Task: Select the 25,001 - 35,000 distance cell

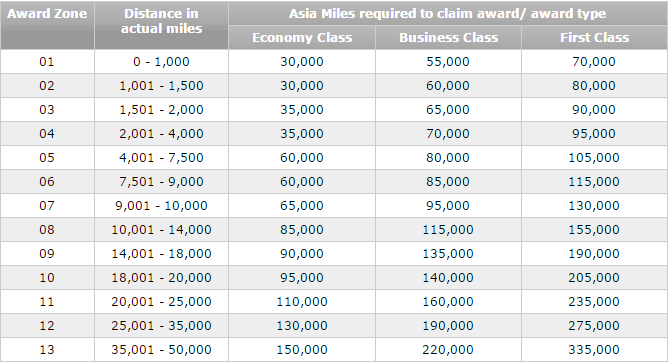Action: [161, 325]
